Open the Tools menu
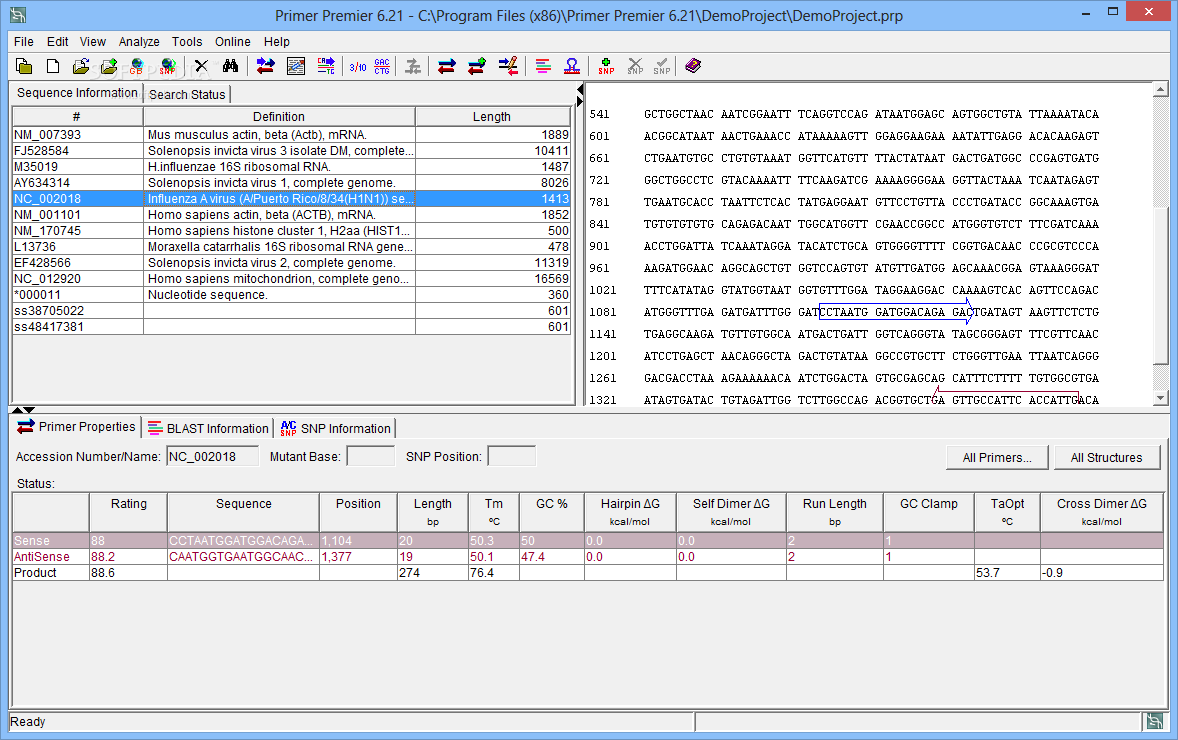1178x740 pixels. coord(187,41)
